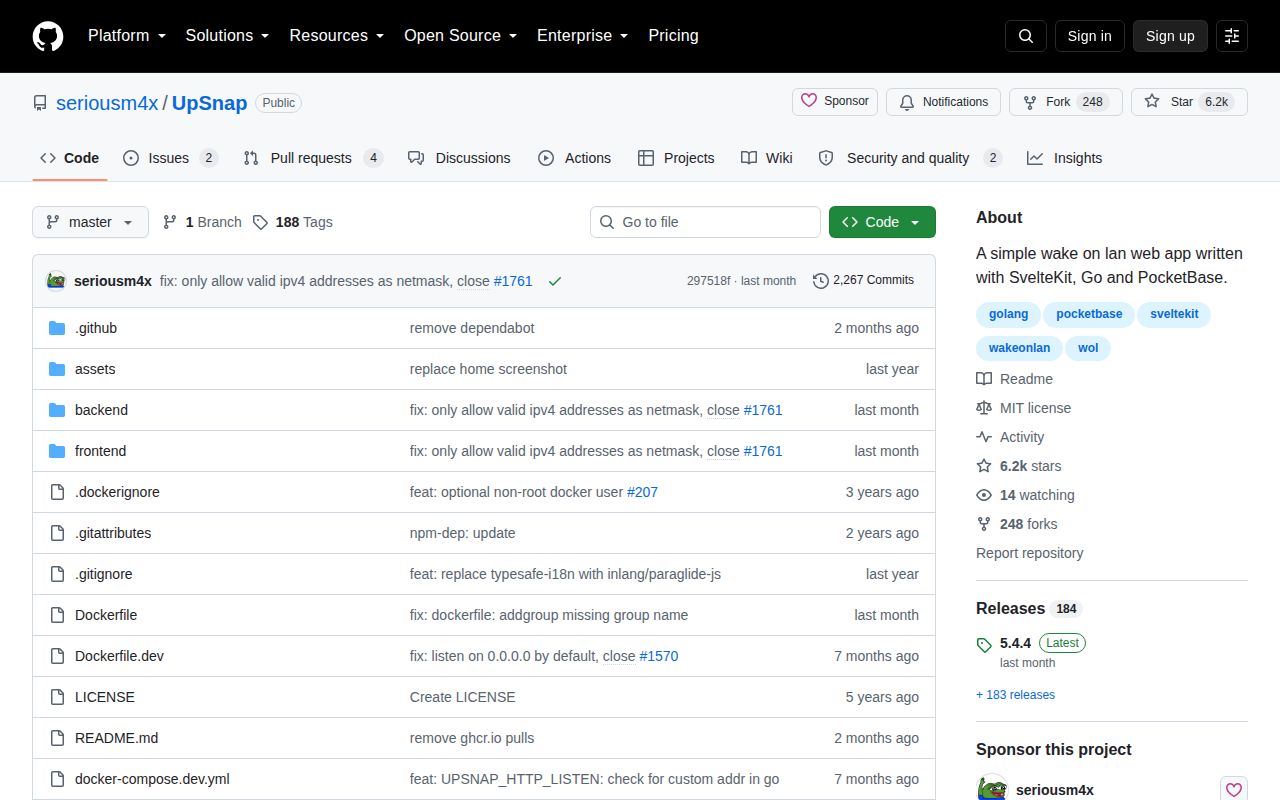Open the .dockerignore file
The image size is (1280, 800).
click(117, 492)
